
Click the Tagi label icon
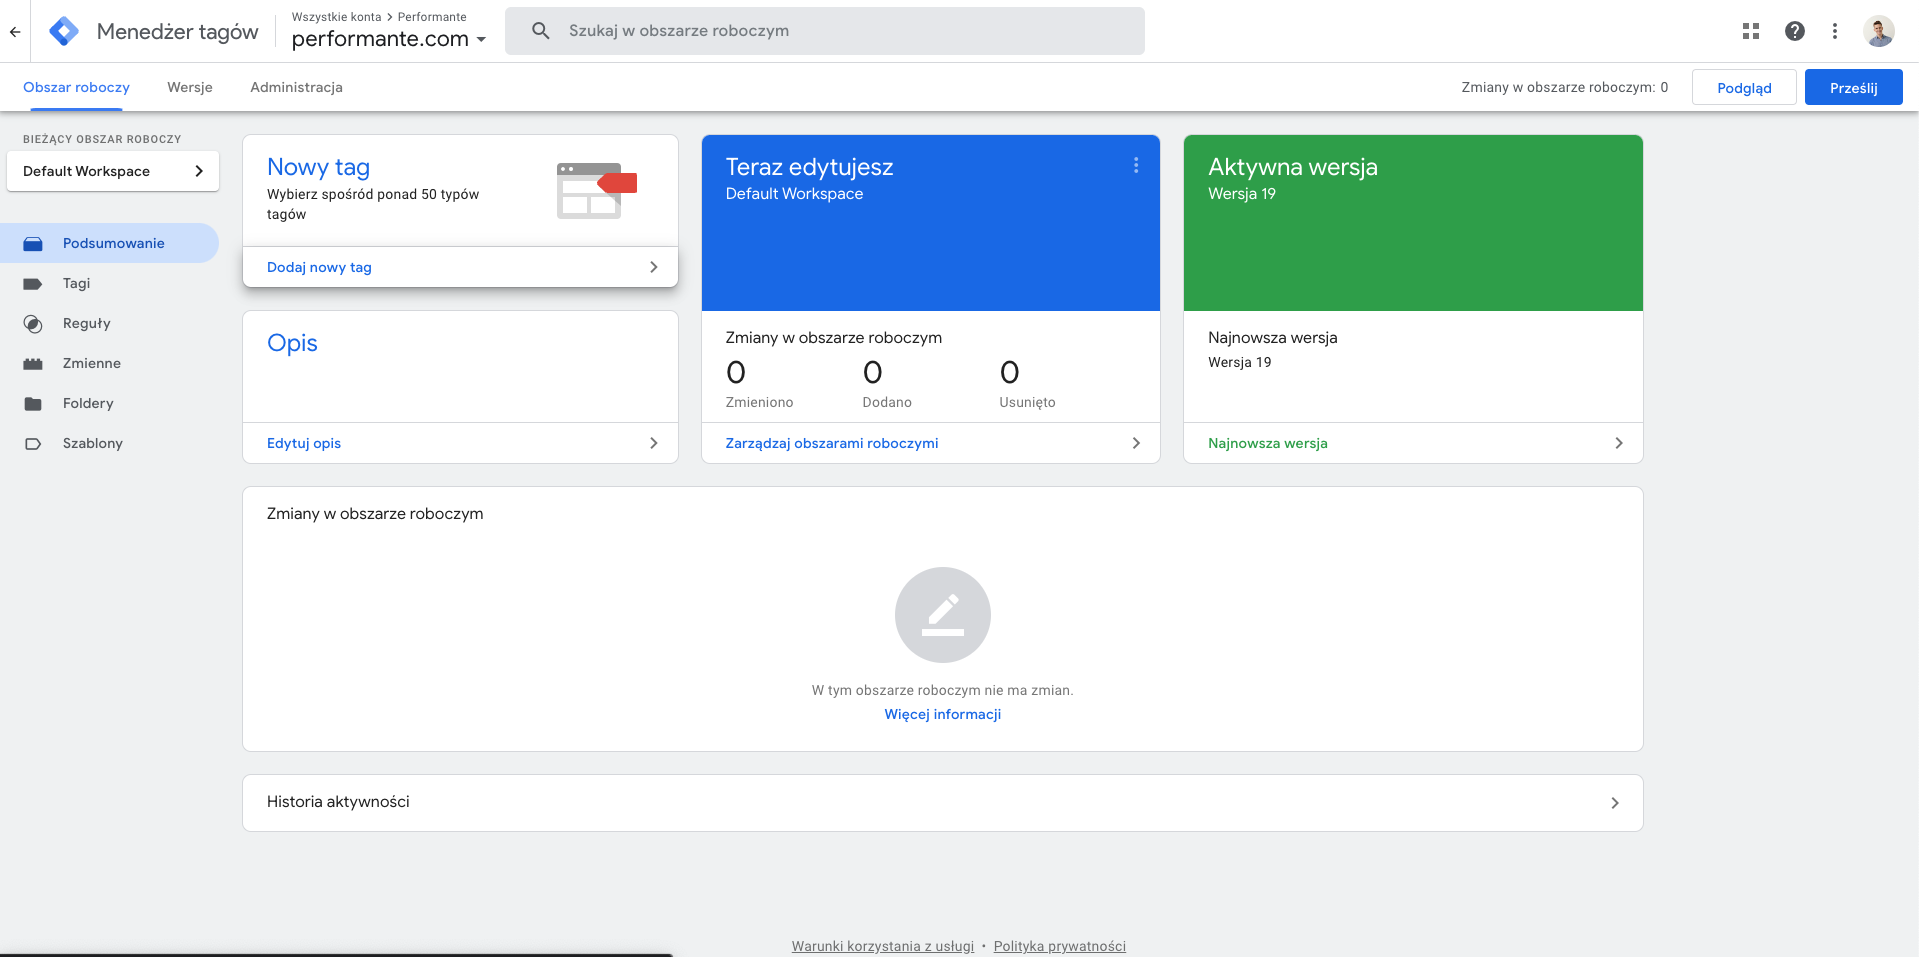tap(33, 284)
